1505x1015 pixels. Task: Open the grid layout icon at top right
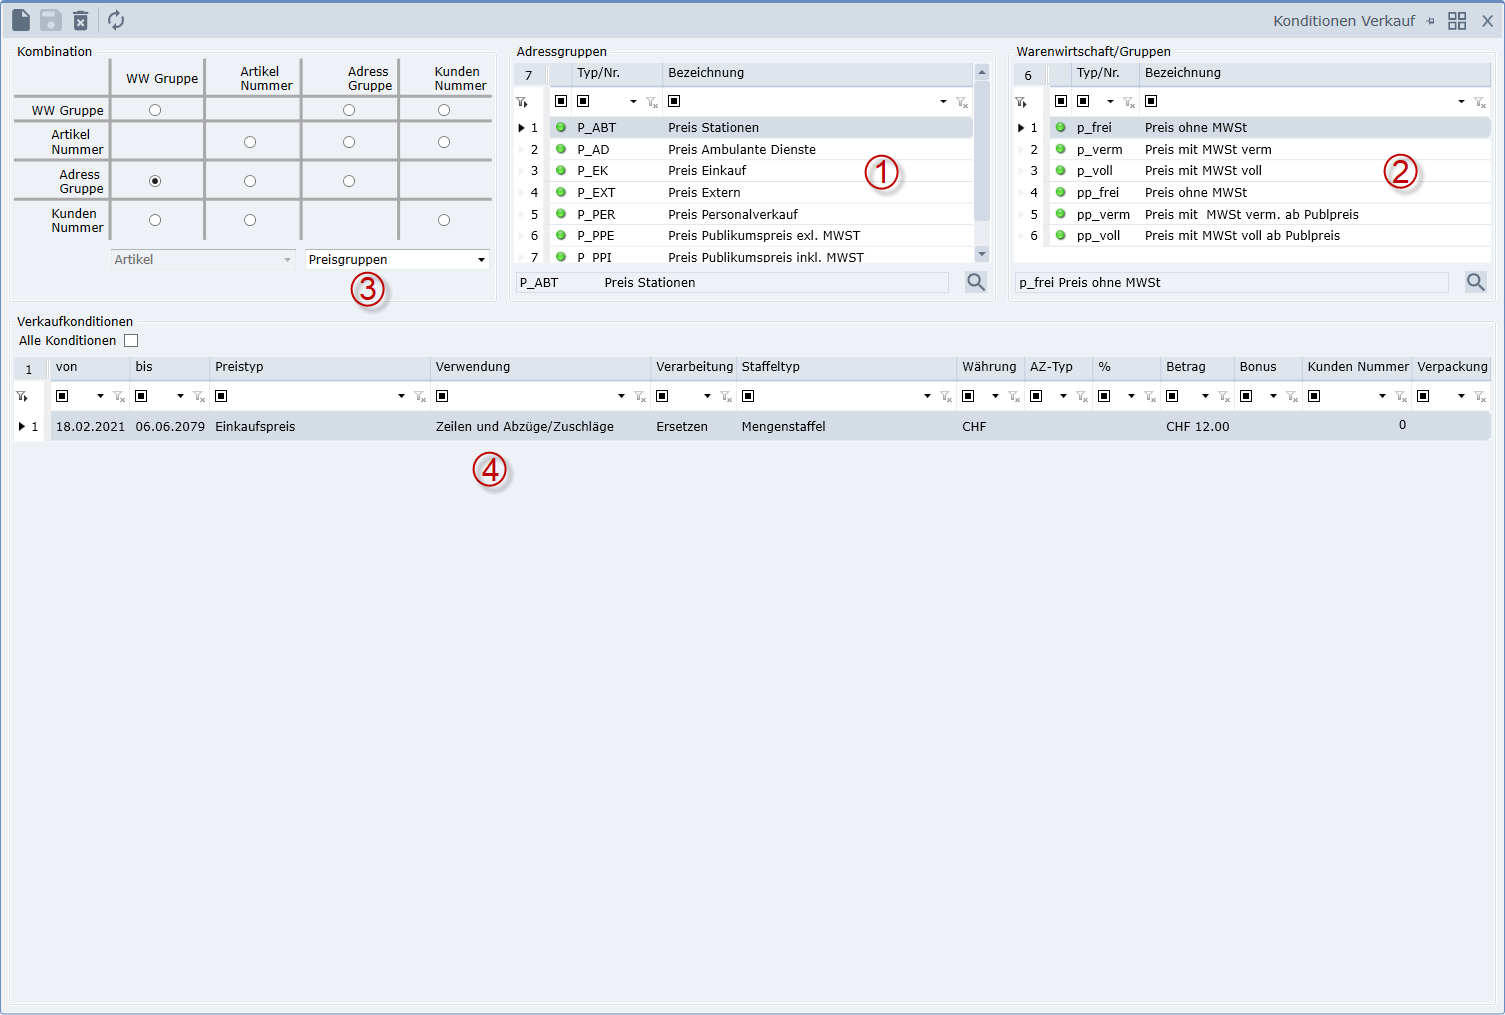1457,21
